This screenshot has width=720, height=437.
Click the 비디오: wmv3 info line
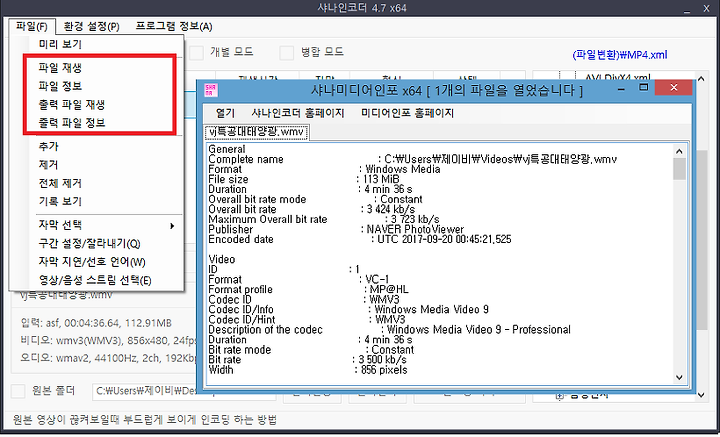108,341
